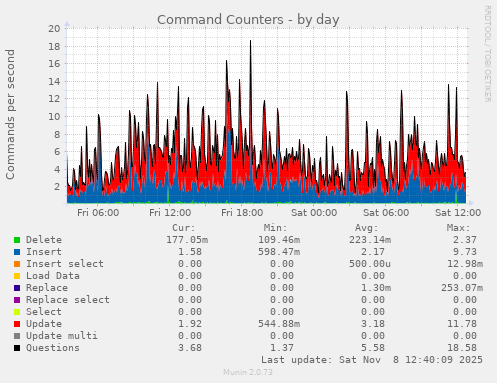Click Replace average value 1.30m

(x=376, y=288)
